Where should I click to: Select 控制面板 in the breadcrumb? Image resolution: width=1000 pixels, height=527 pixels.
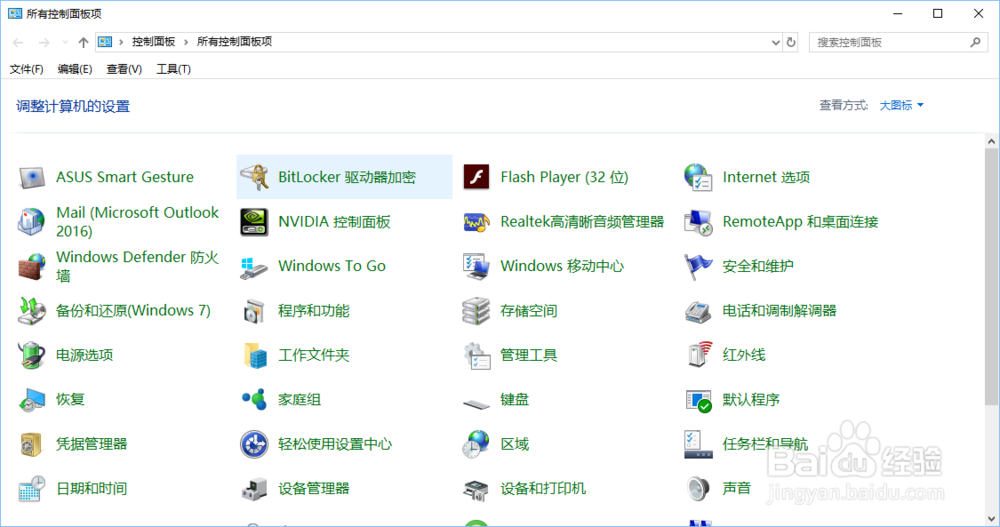coord(153,41)
